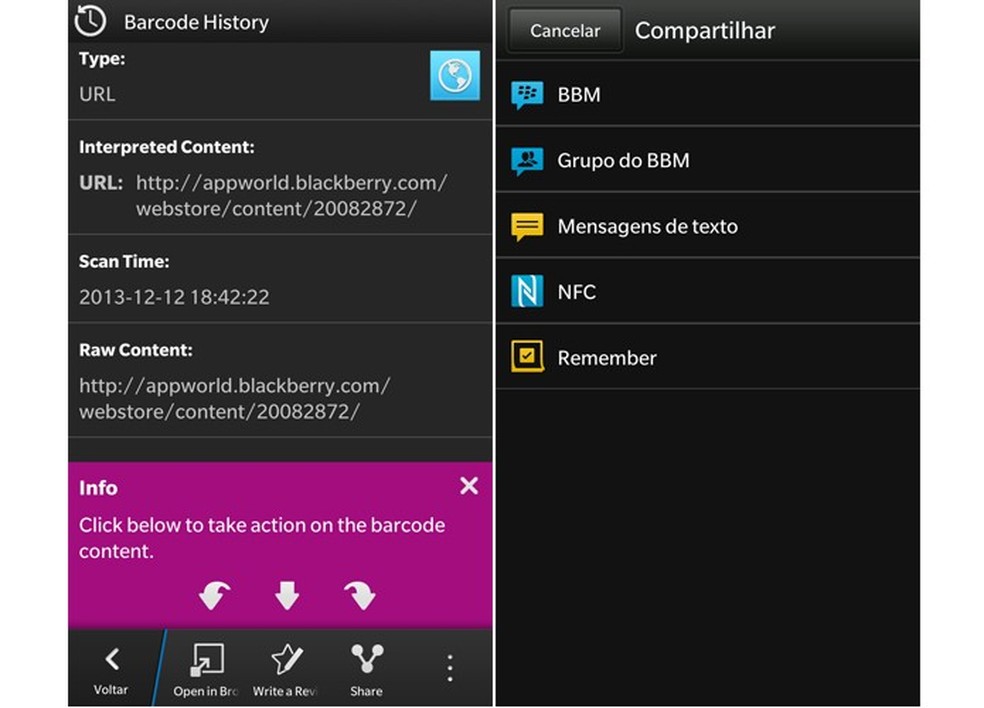Select the Compartilhar screen title
This screenshot has height=708, width=984.
(704, 30)
